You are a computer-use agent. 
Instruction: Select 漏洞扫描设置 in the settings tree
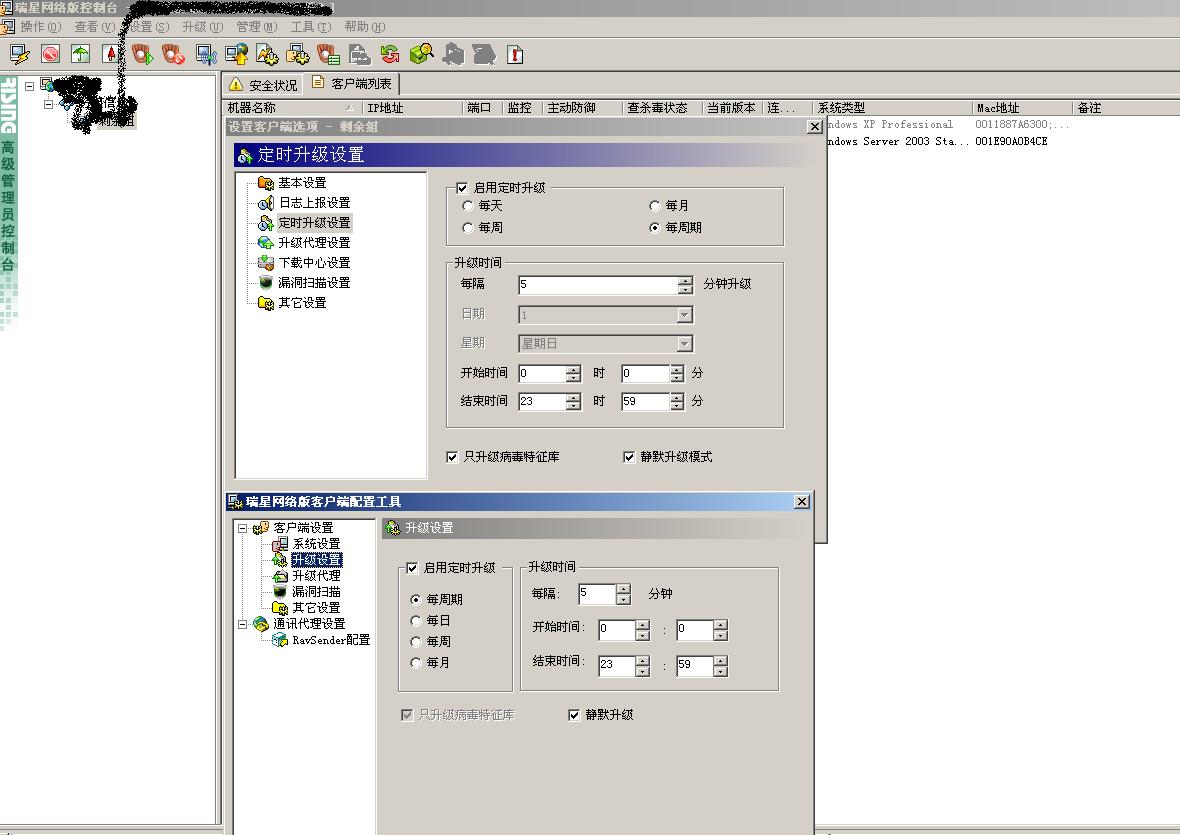coord(314,283)
